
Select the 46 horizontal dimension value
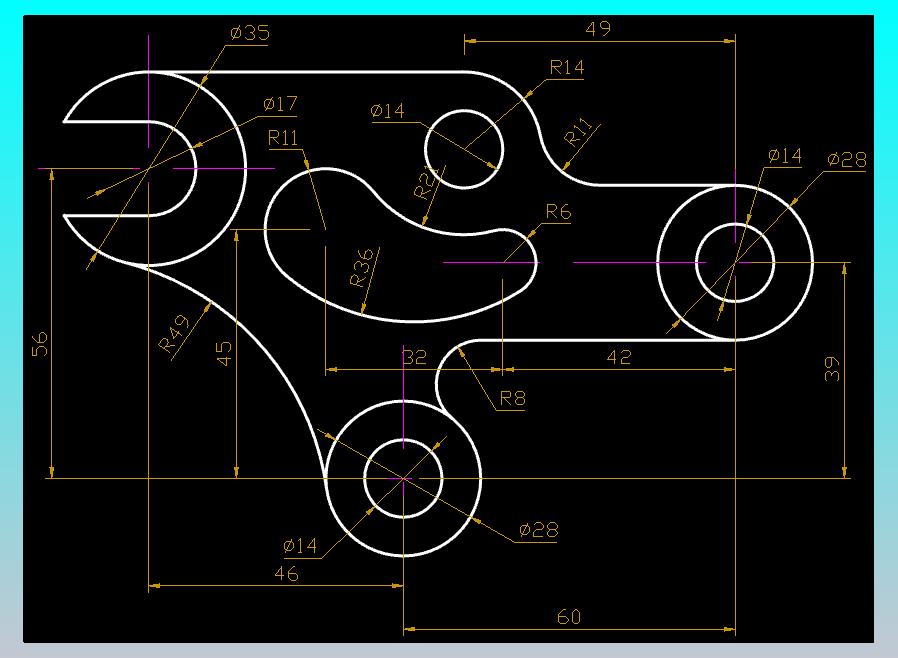point(286,573)
